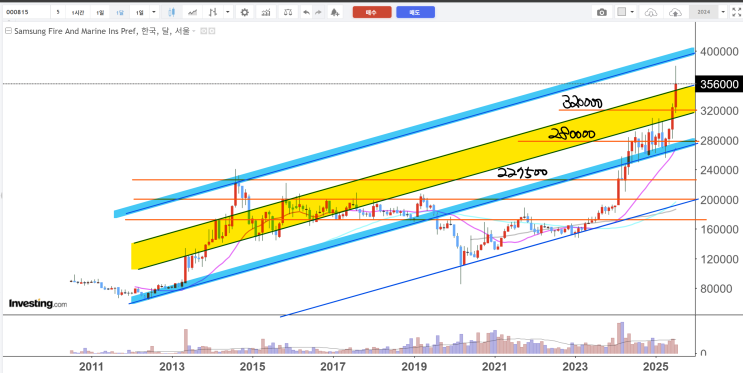Click the 2021 time axis label
The width and height of the screenshot is (743, 373).
click(495, 366)
